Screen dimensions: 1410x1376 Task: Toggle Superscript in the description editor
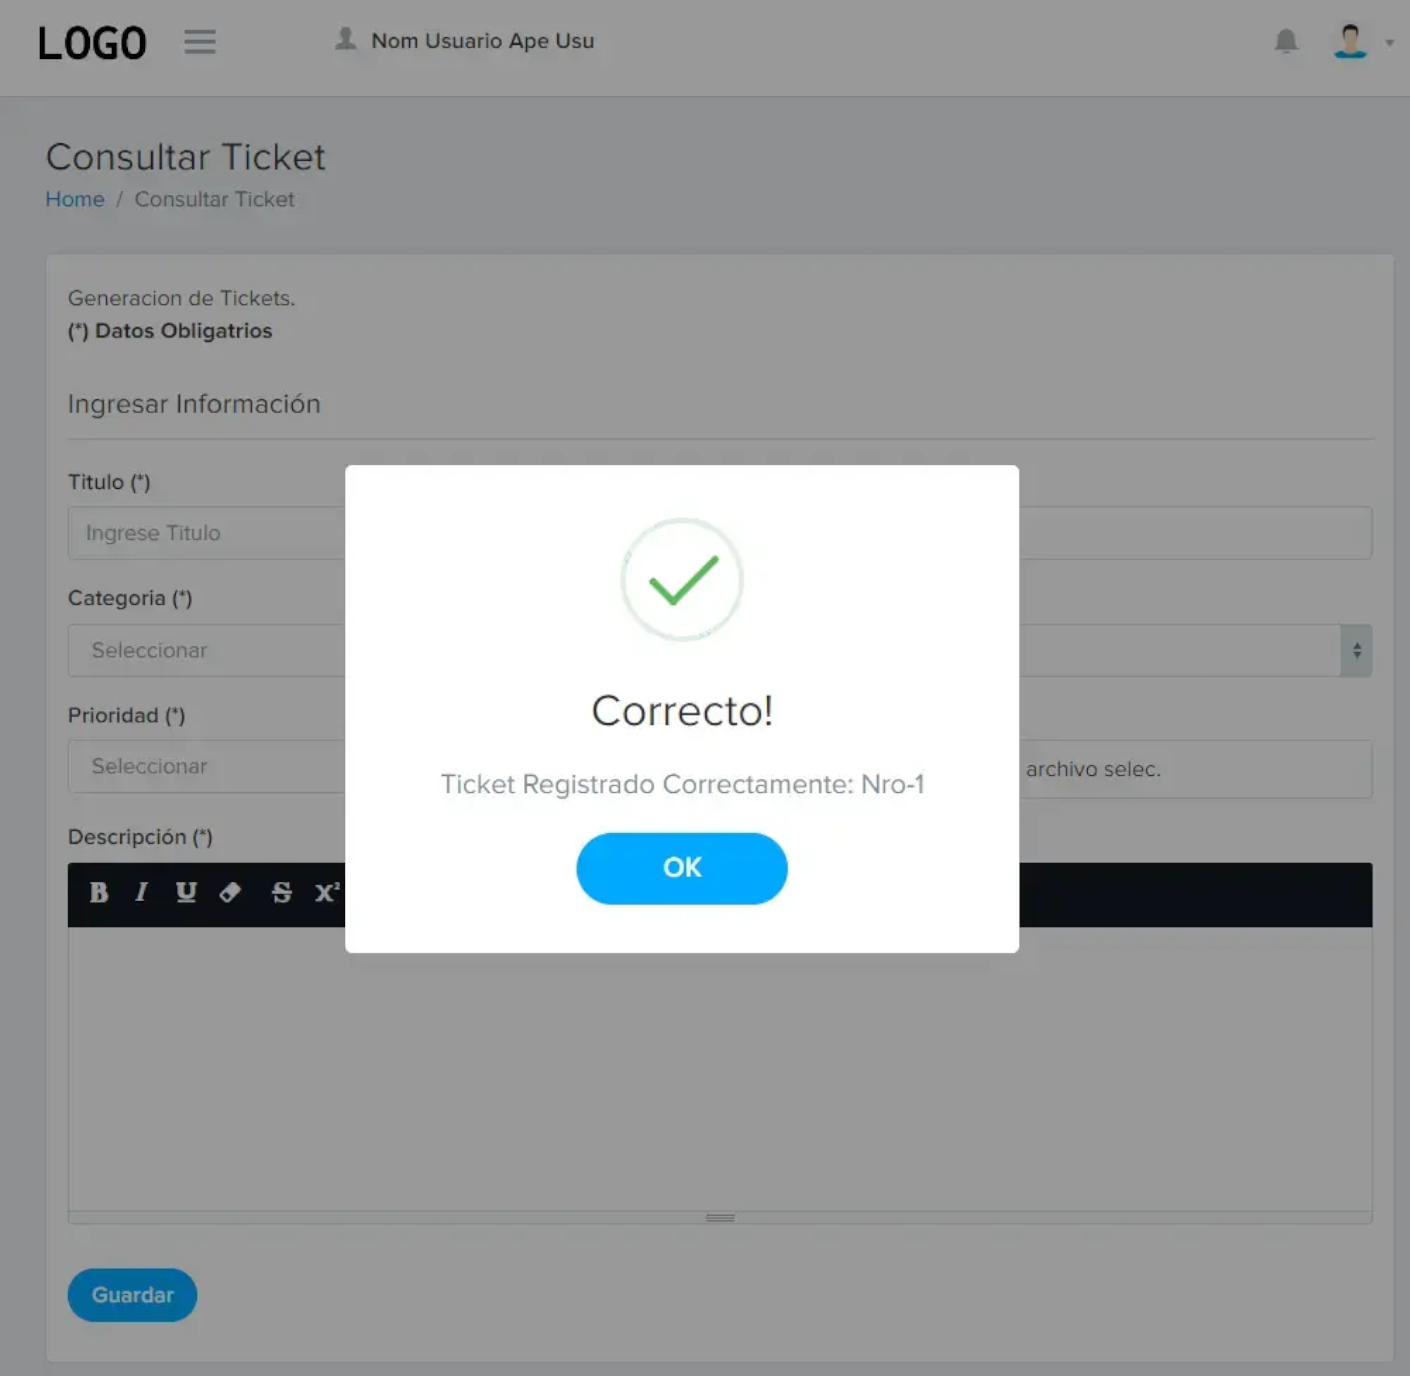coord(327,892)
